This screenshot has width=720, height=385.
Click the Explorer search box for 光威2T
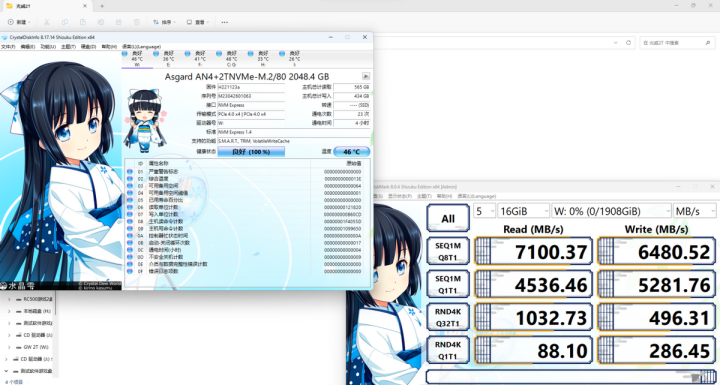[x=677, y=43]
